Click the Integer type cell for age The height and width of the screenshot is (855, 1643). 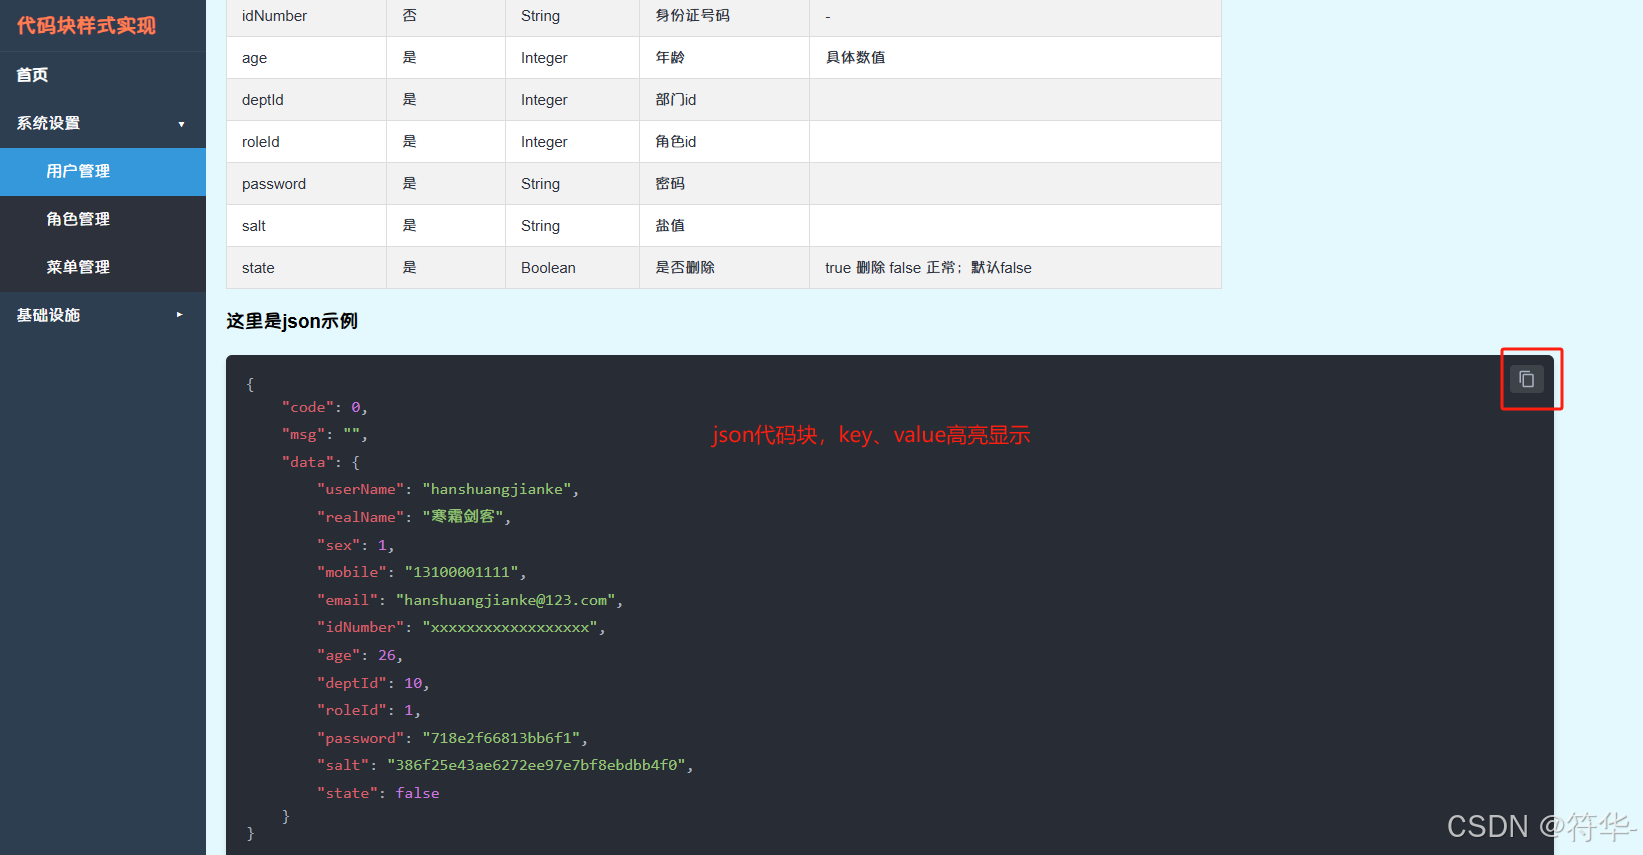pyautogui.click(x=572, y=58)
